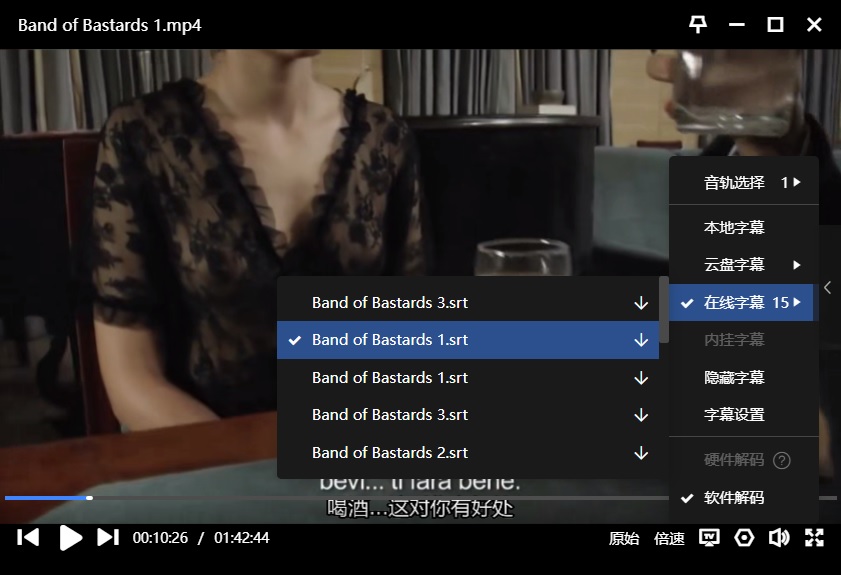Skip to the previous video
Viewport: 841px width, 575px height.
[x=28, y=538]
